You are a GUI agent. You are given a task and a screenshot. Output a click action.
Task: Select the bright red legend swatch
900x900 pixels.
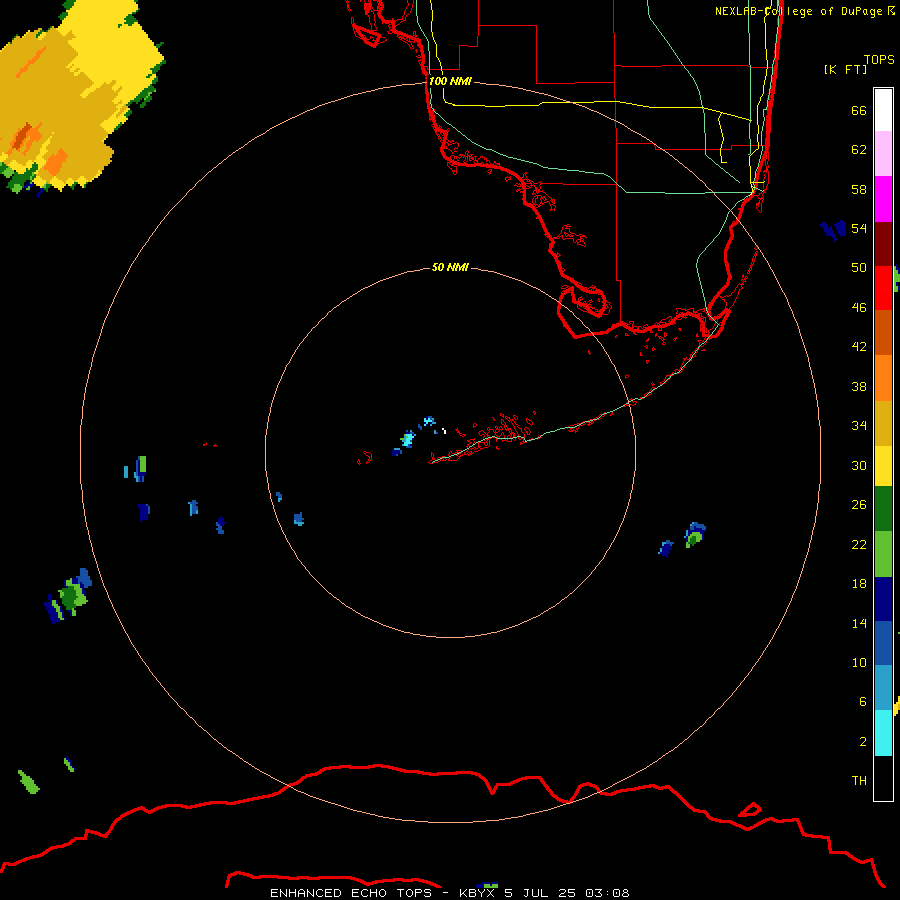[x=883, y=288]
